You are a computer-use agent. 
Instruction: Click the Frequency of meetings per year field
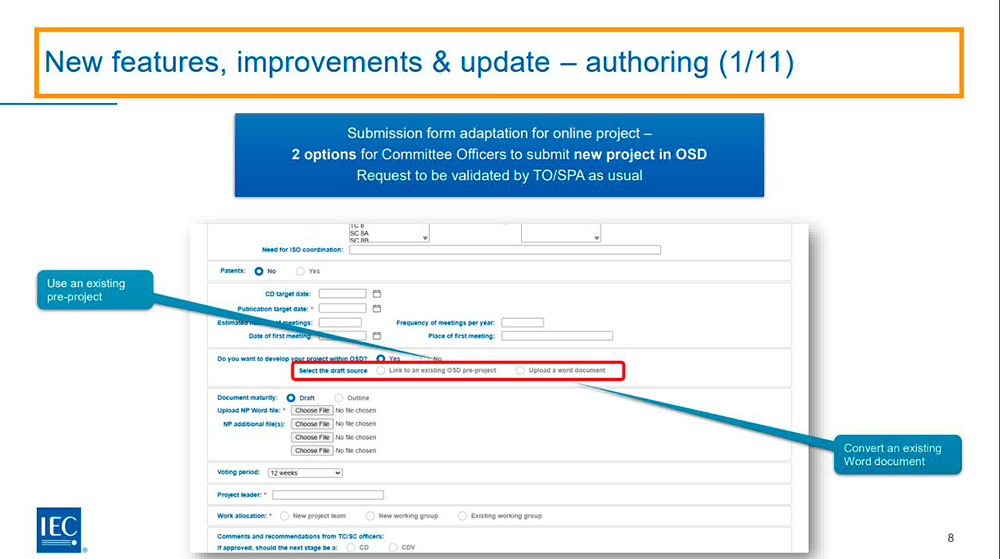[522, 322]
